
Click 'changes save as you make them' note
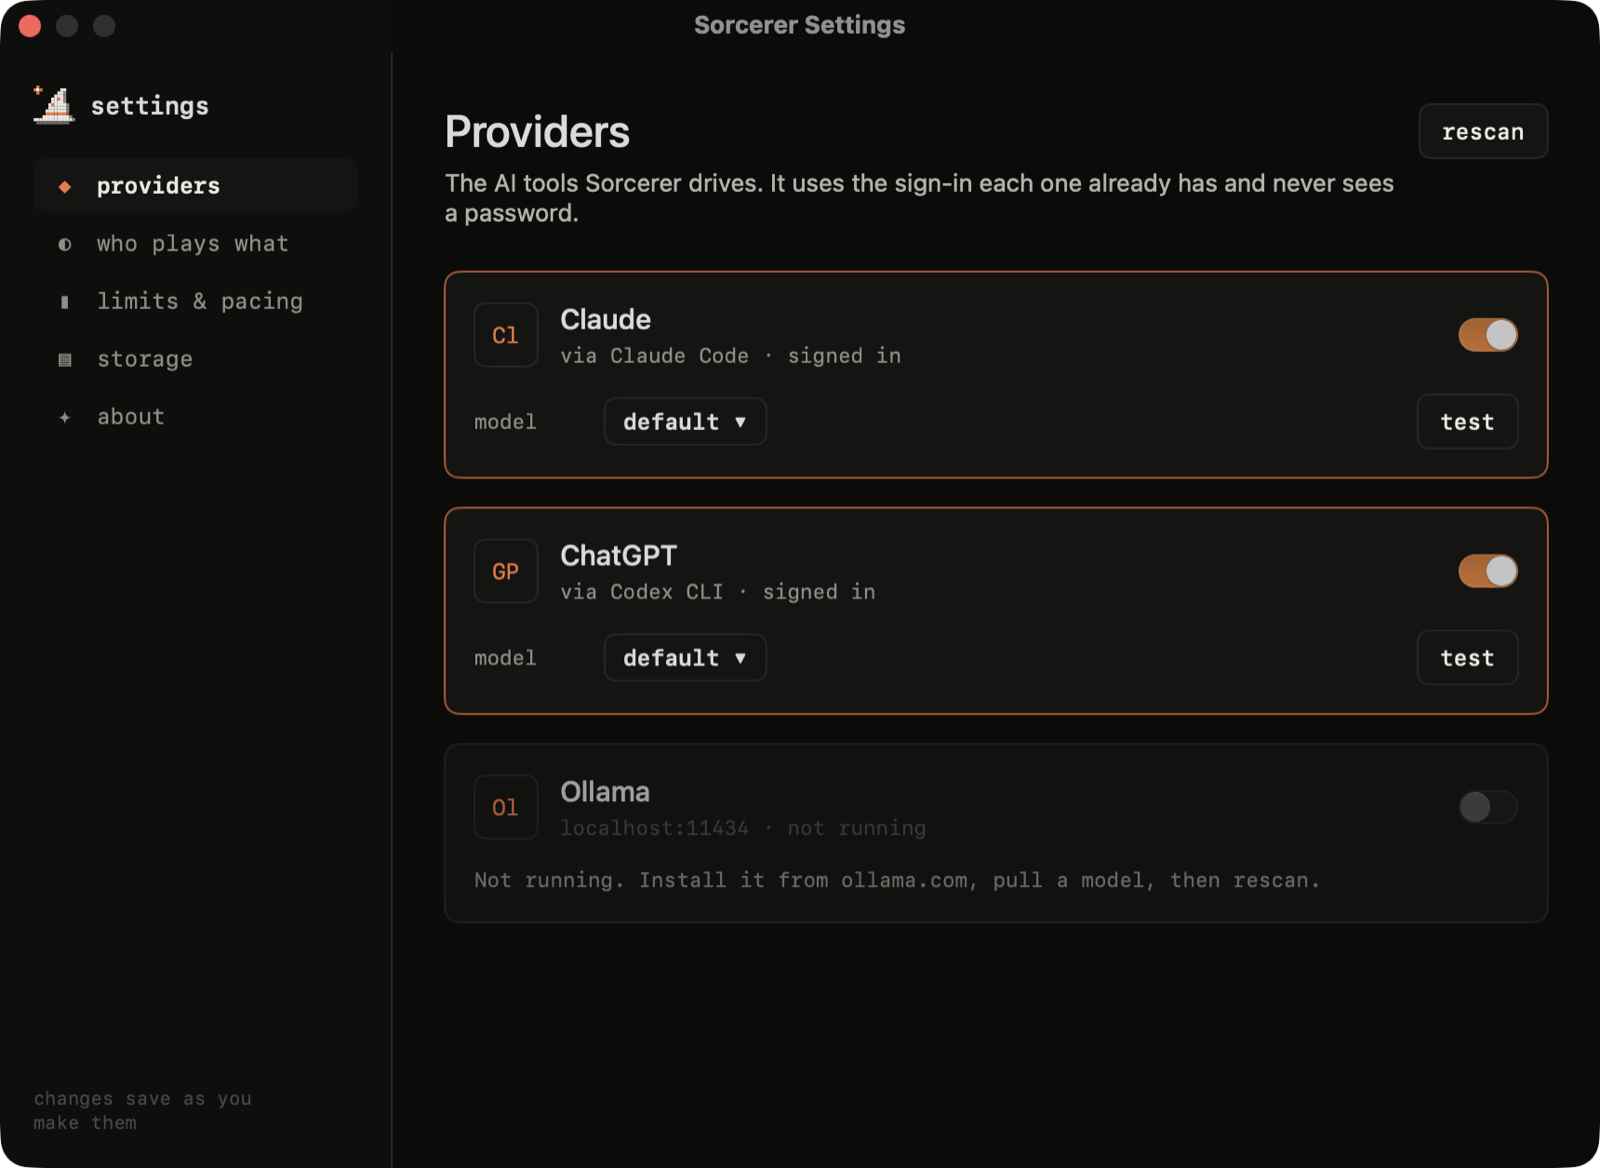coord(143,1110)
